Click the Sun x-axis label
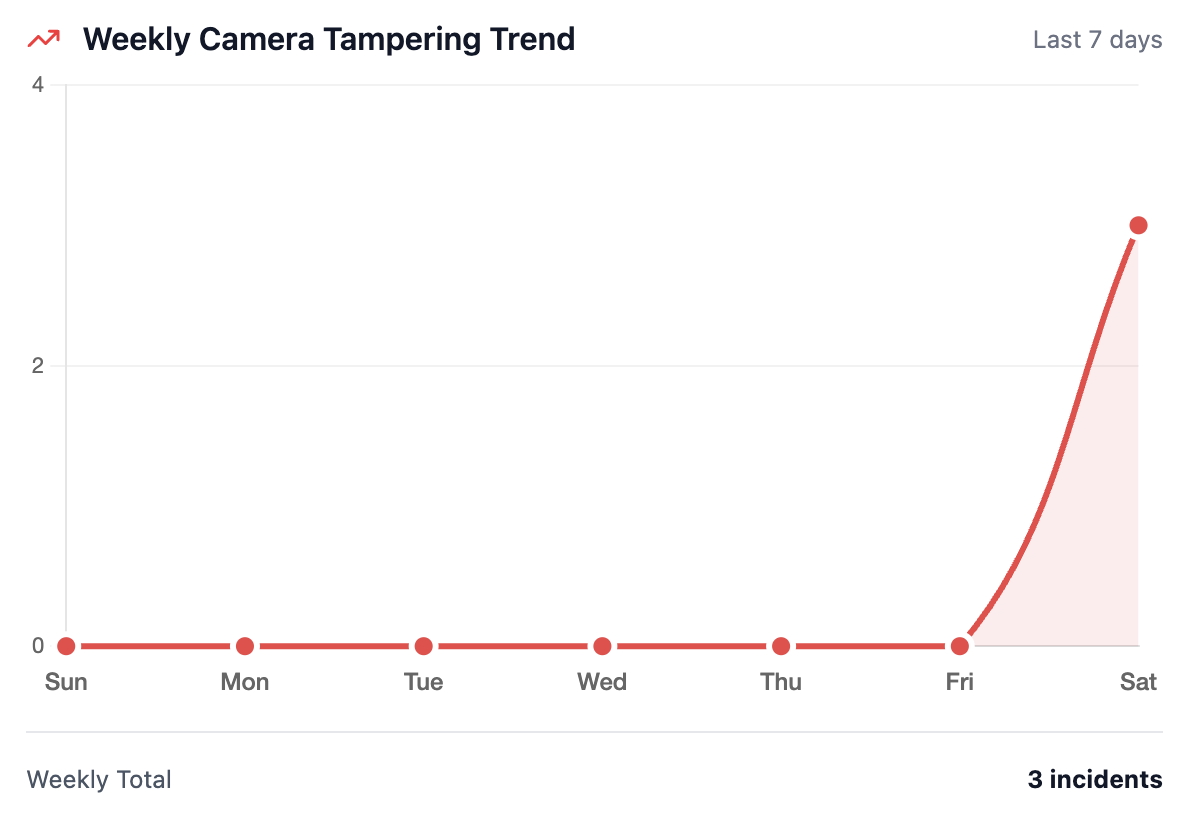Screen dimensions: 1192x818 pos(66,682)
